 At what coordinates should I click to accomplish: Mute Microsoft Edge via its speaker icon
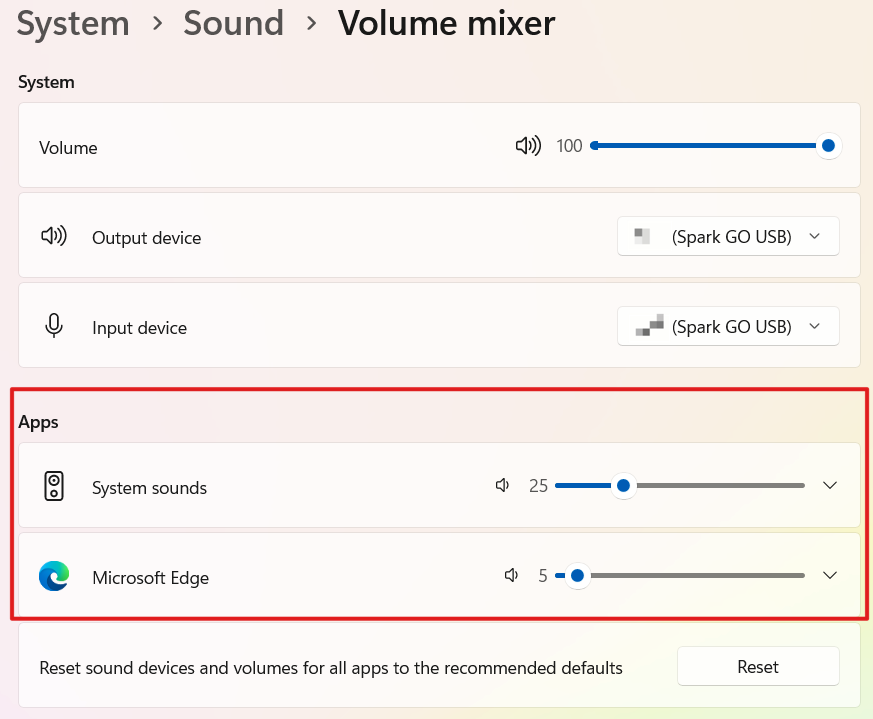511,575
